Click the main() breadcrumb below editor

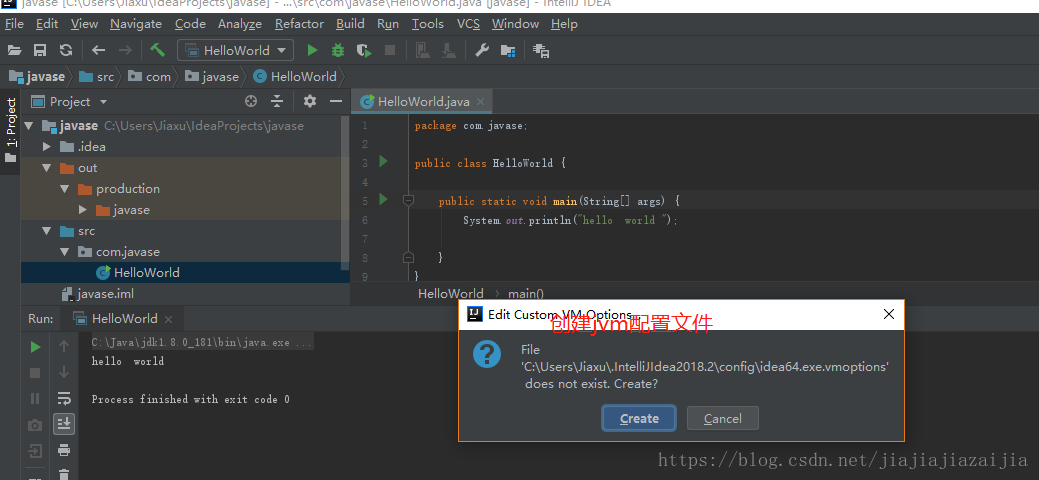[x=525, y=294]
